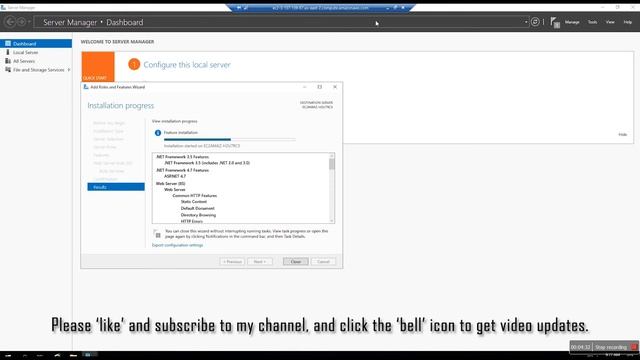Open the Manage menu

pyautogui.click(x=572, y=22)
